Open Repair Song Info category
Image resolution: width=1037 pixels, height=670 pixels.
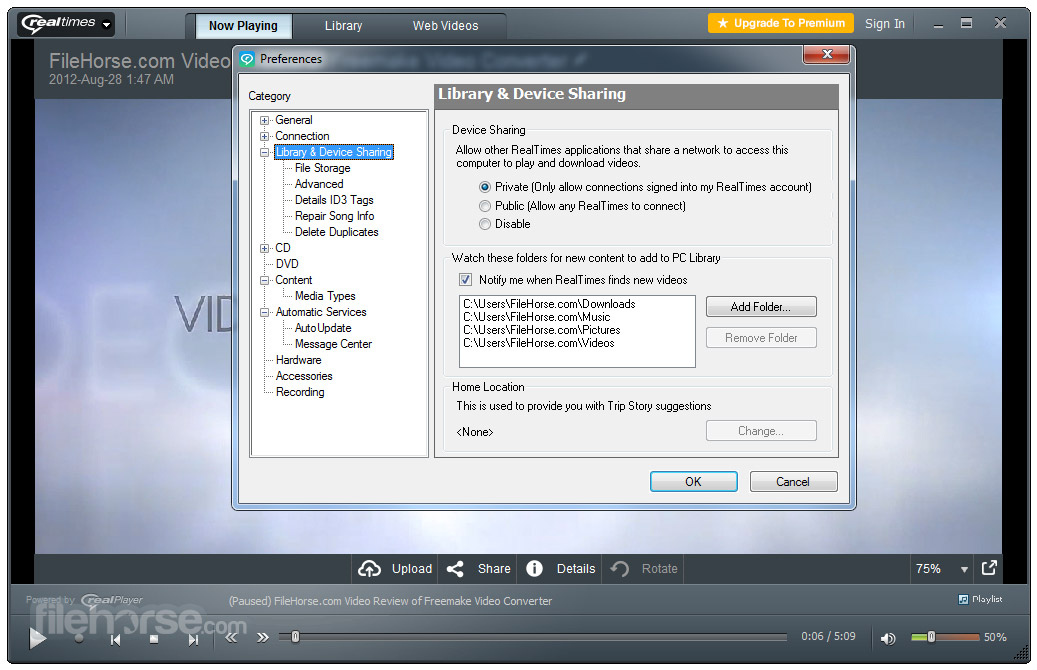[335, 216]
